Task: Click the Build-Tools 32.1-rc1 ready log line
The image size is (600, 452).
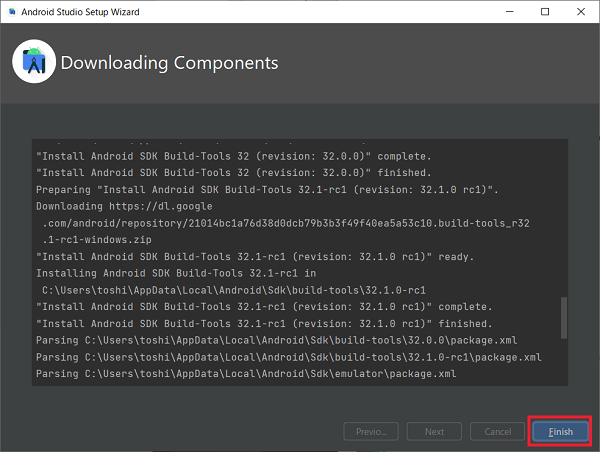Action: [255, 256]
